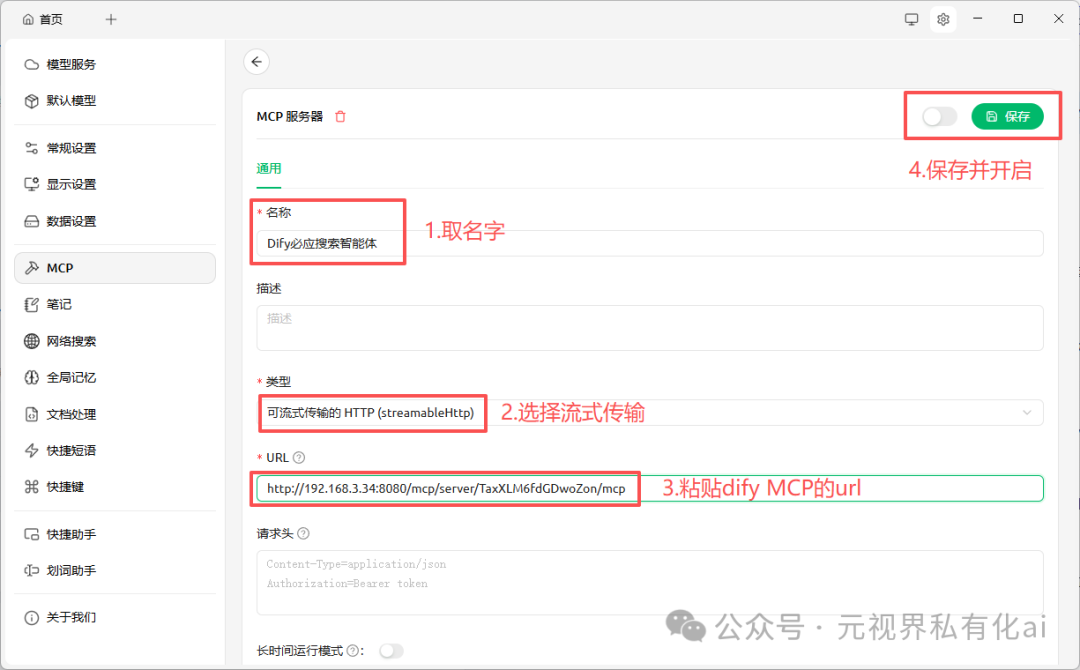Click the 名称 input field

click(650, 243)
